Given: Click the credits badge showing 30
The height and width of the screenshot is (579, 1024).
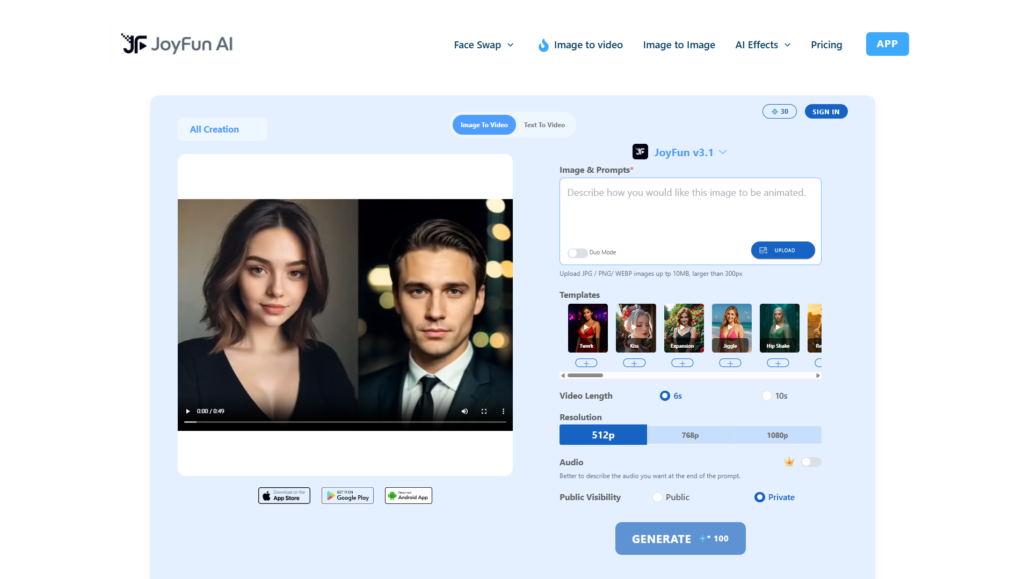Looking at the screenshot, I should (x=779, y=111).
